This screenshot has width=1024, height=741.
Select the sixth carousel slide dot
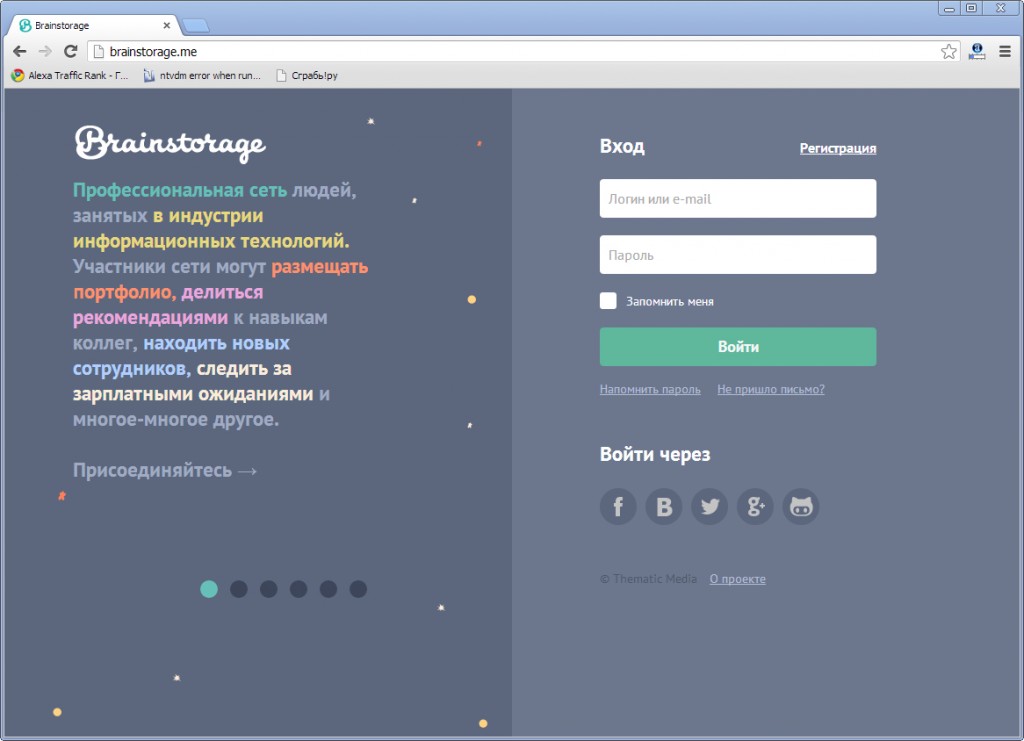coord(358,589)
